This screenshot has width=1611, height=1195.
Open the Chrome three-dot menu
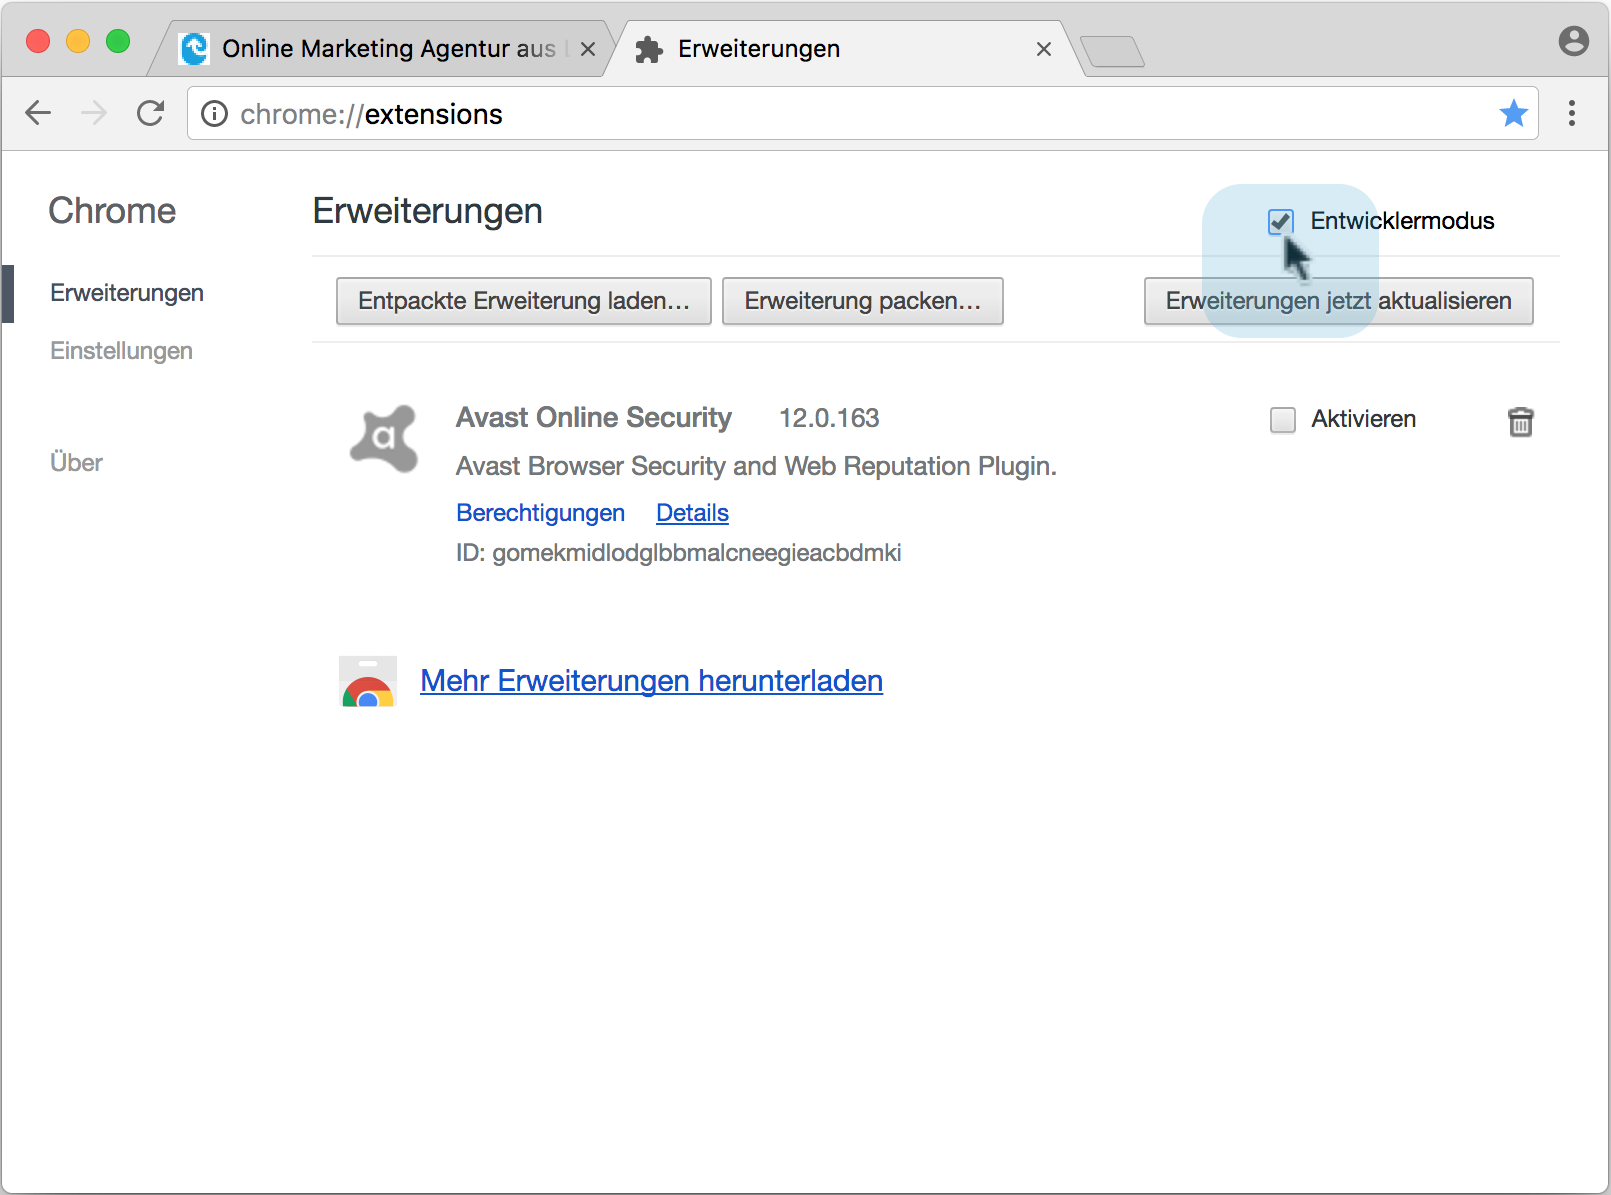[x=1572, y=113]
